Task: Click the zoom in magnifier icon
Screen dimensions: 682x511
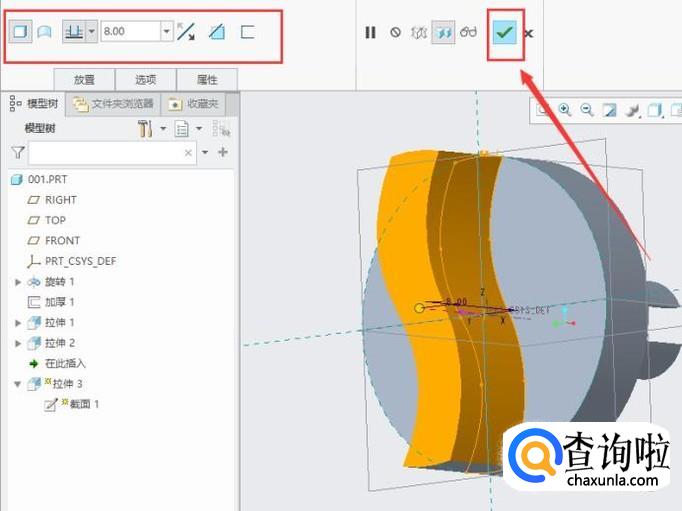Action: click(x=565, y=110)
